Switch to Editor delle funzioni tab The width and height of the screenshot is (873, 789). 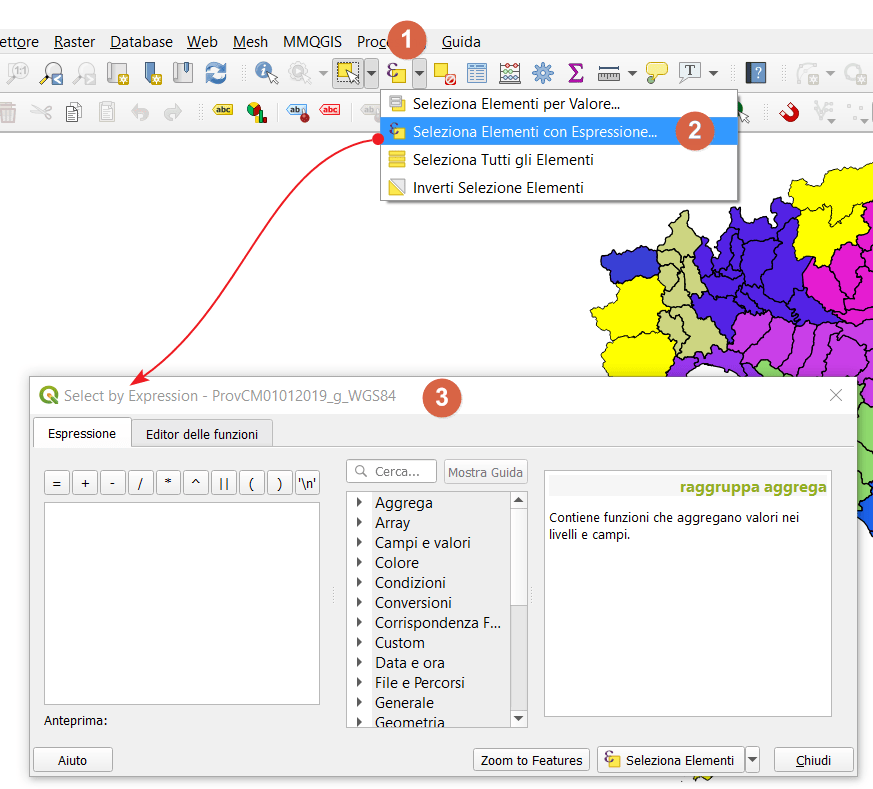click(202, 434)
